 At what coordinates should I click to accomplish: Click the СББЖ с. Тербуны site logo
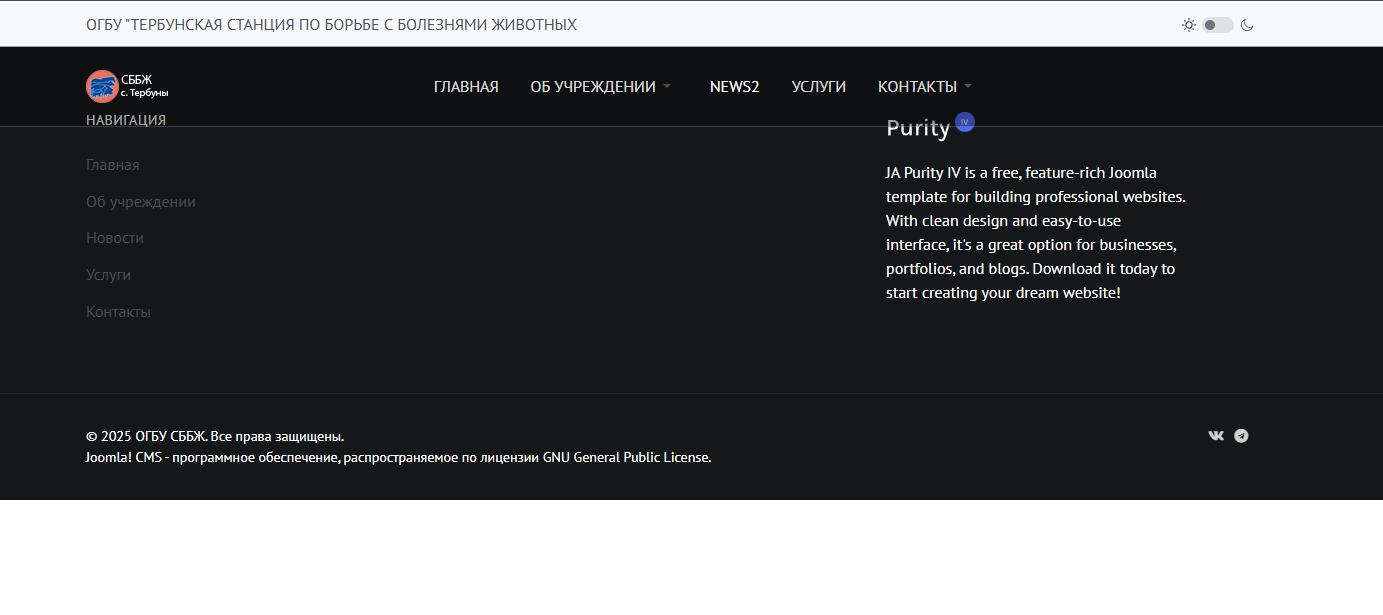click(127, 87)
